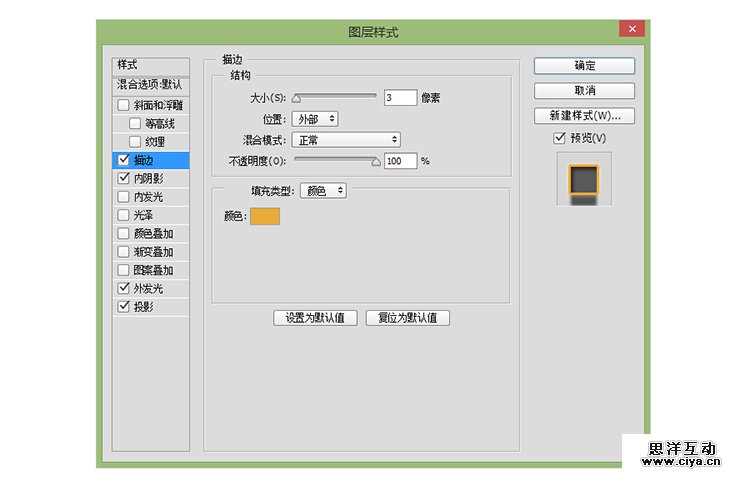Toggle the 预览(V) checkbox
750x477 pixels.
(560, 138)
